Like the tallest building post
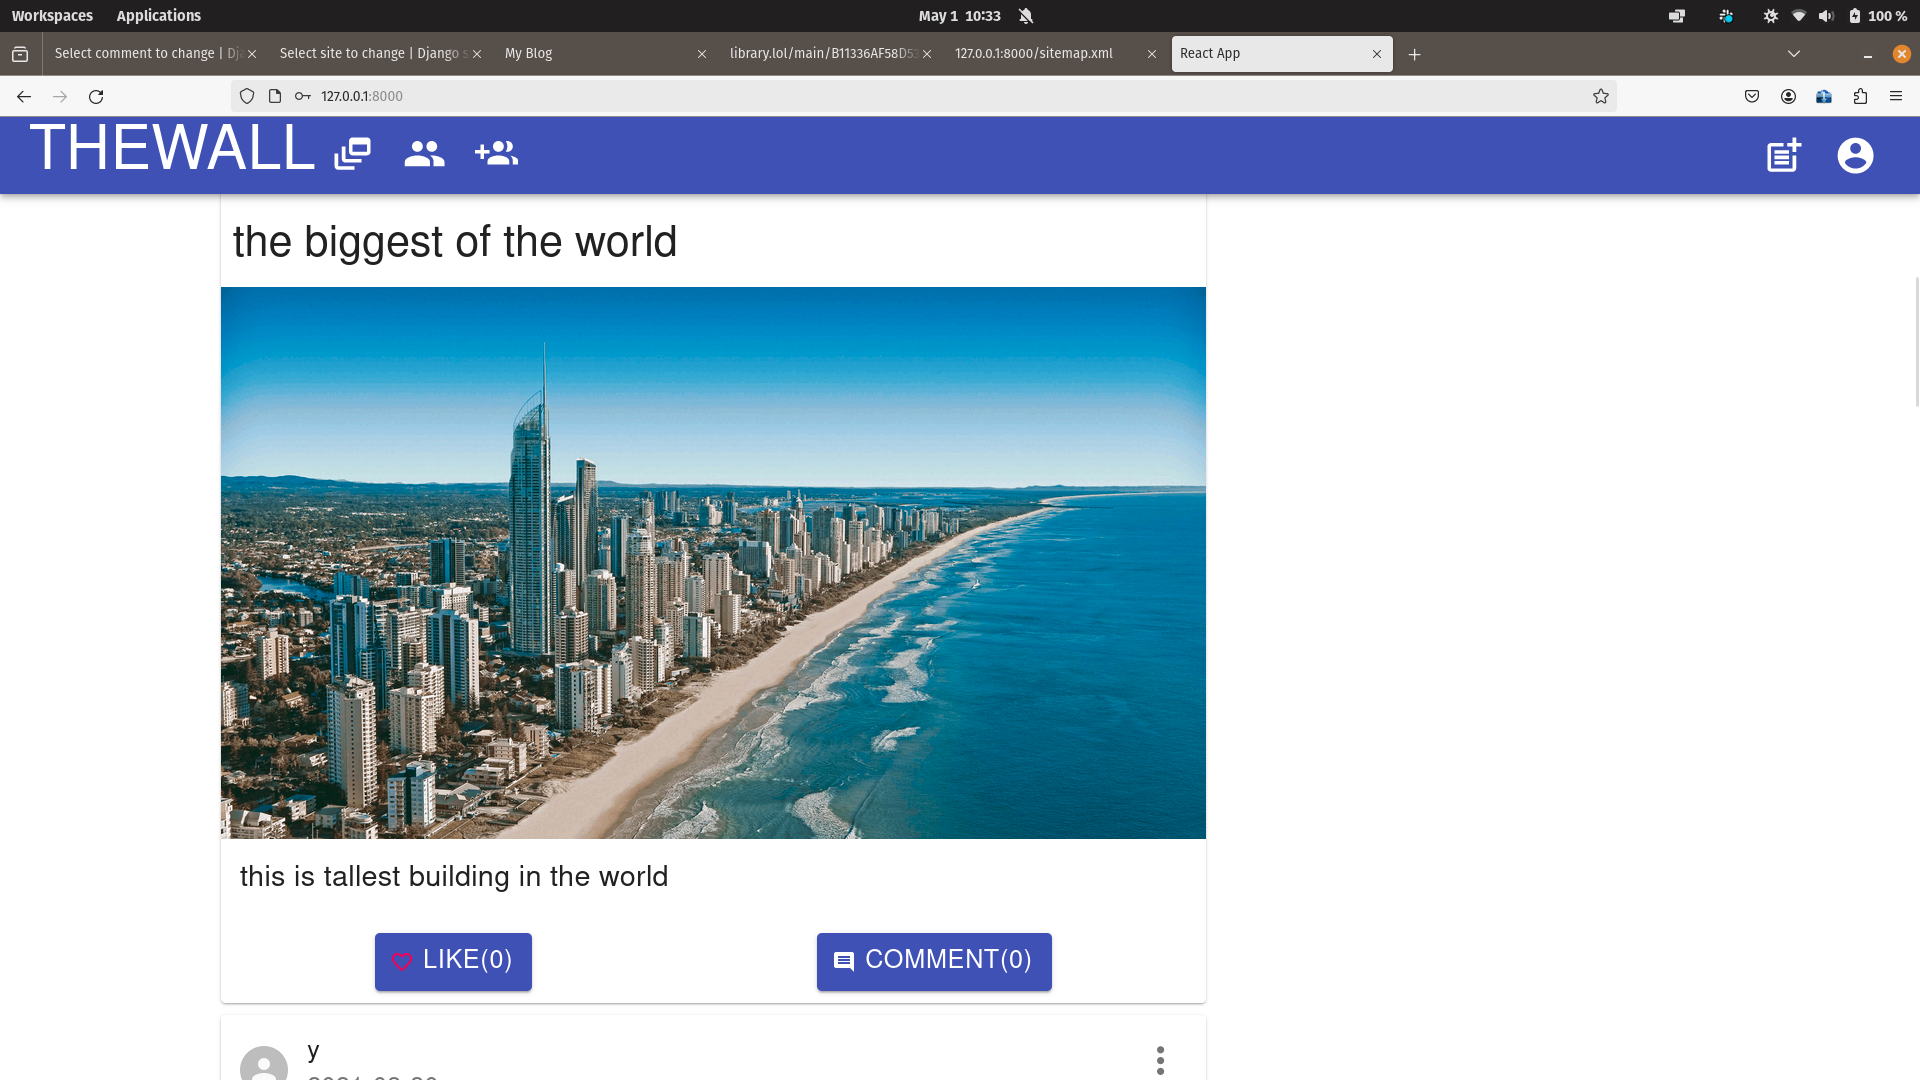The image size is (1920, 1080). 453,961
